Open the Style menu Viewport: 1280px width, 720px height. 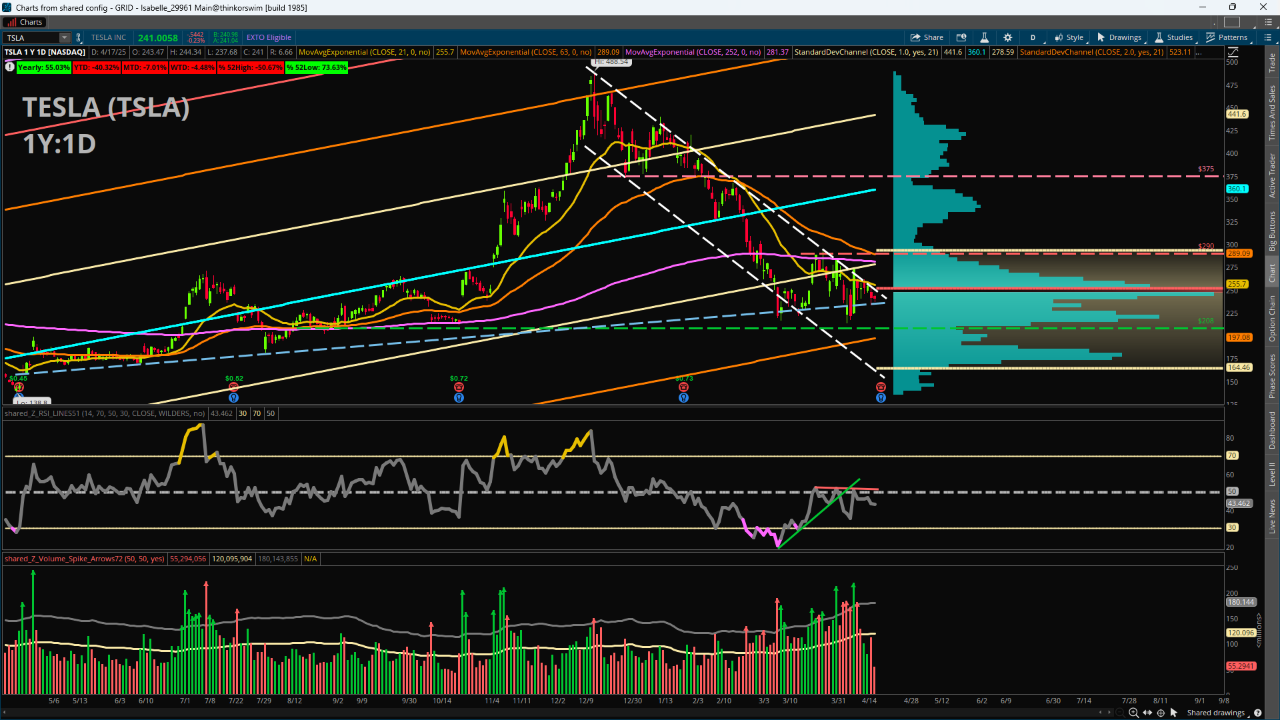(x=1068, y=37)
